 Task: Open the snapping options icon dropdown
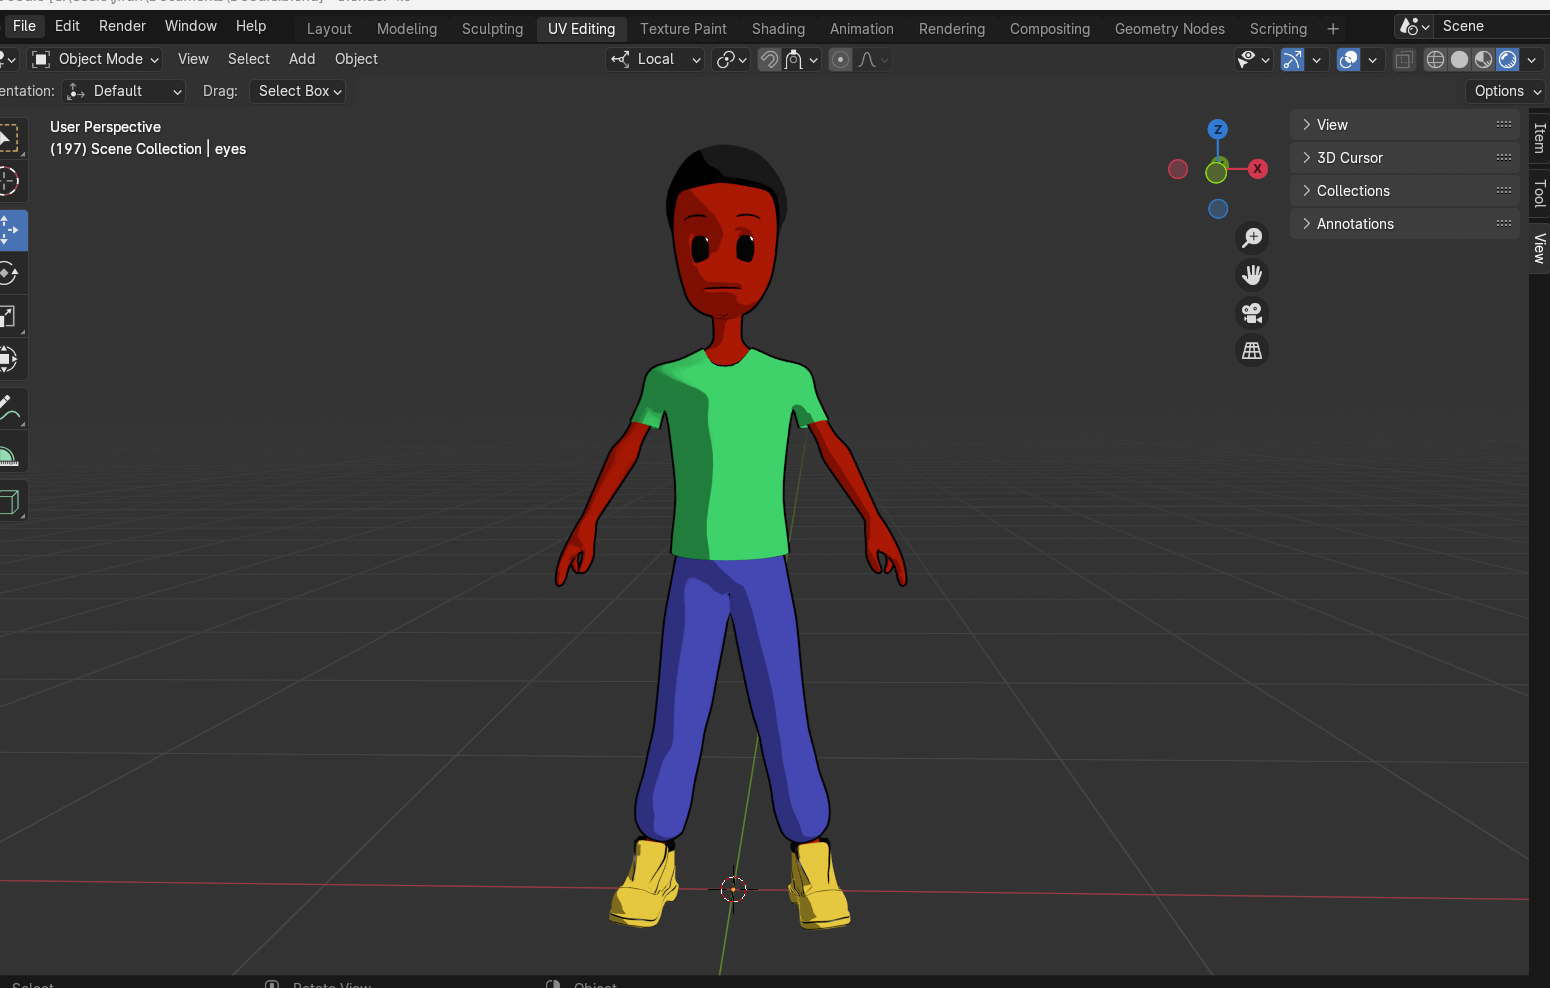pos(802,59)
